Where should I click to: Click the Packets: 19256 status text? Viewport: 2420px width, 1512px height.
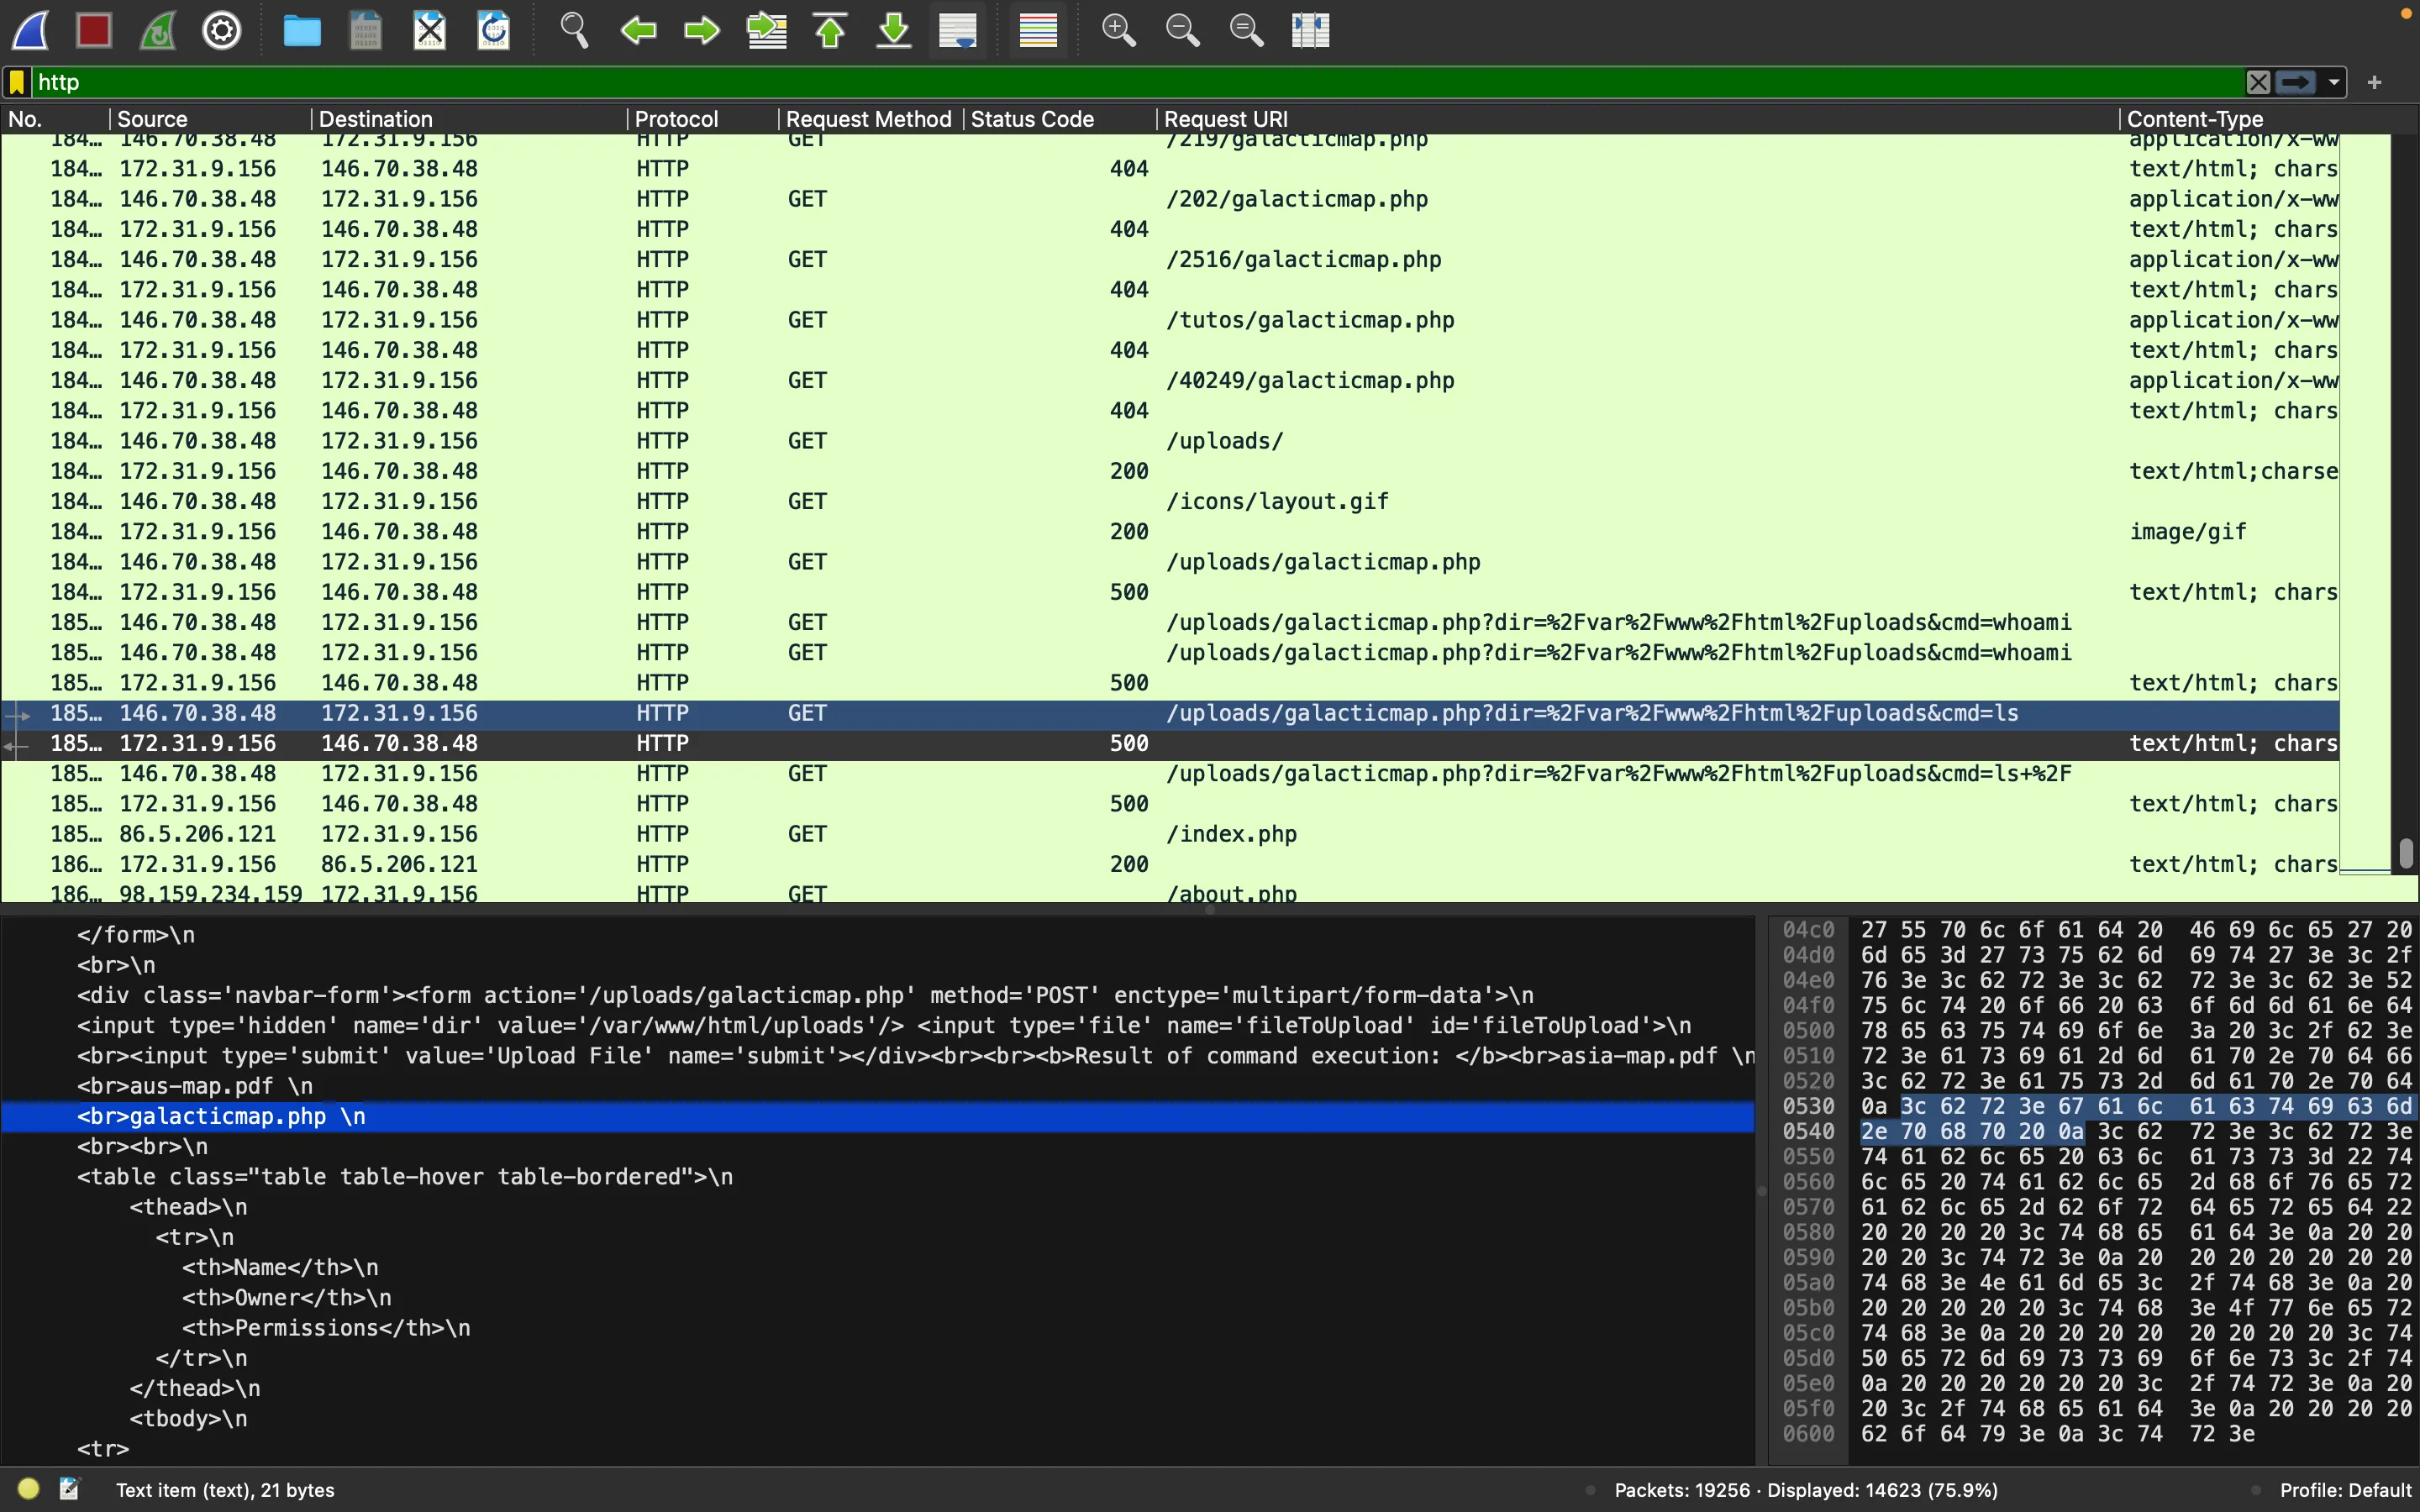[x=1806, y=1490]
